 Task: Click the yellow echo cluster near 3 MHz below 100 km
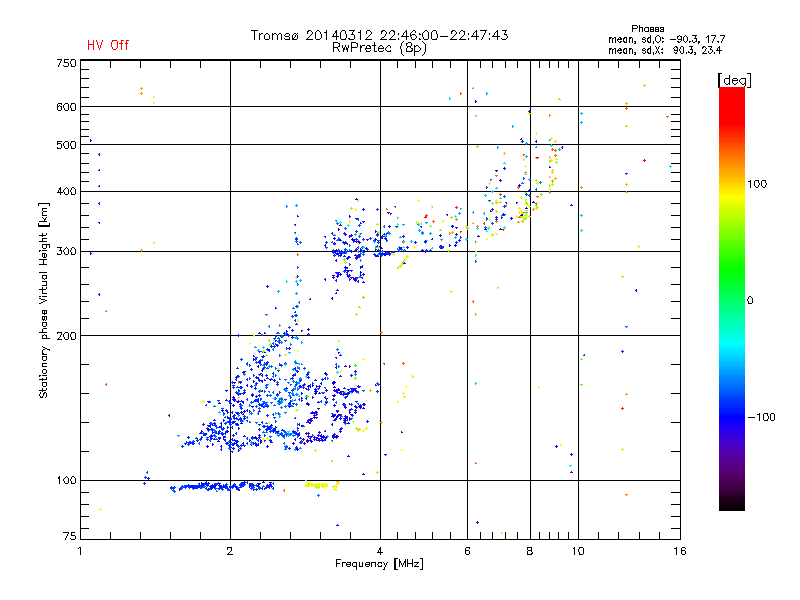pyautogui.click(x=321, y=485)
